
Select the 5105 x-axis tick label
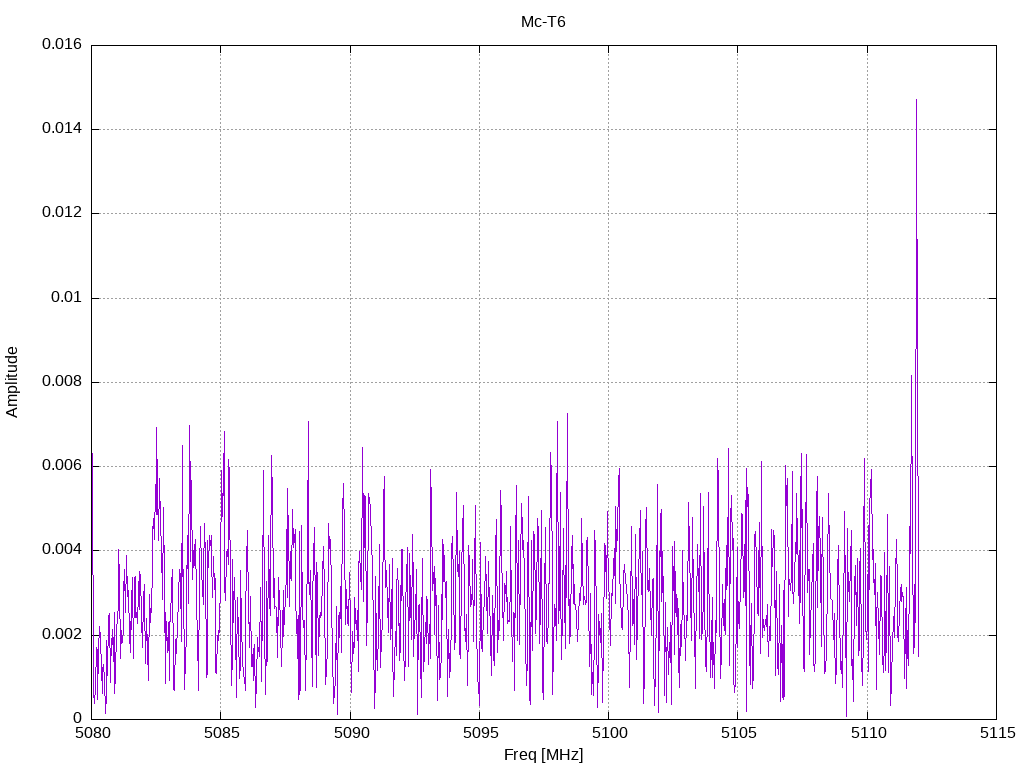(737, 734)
